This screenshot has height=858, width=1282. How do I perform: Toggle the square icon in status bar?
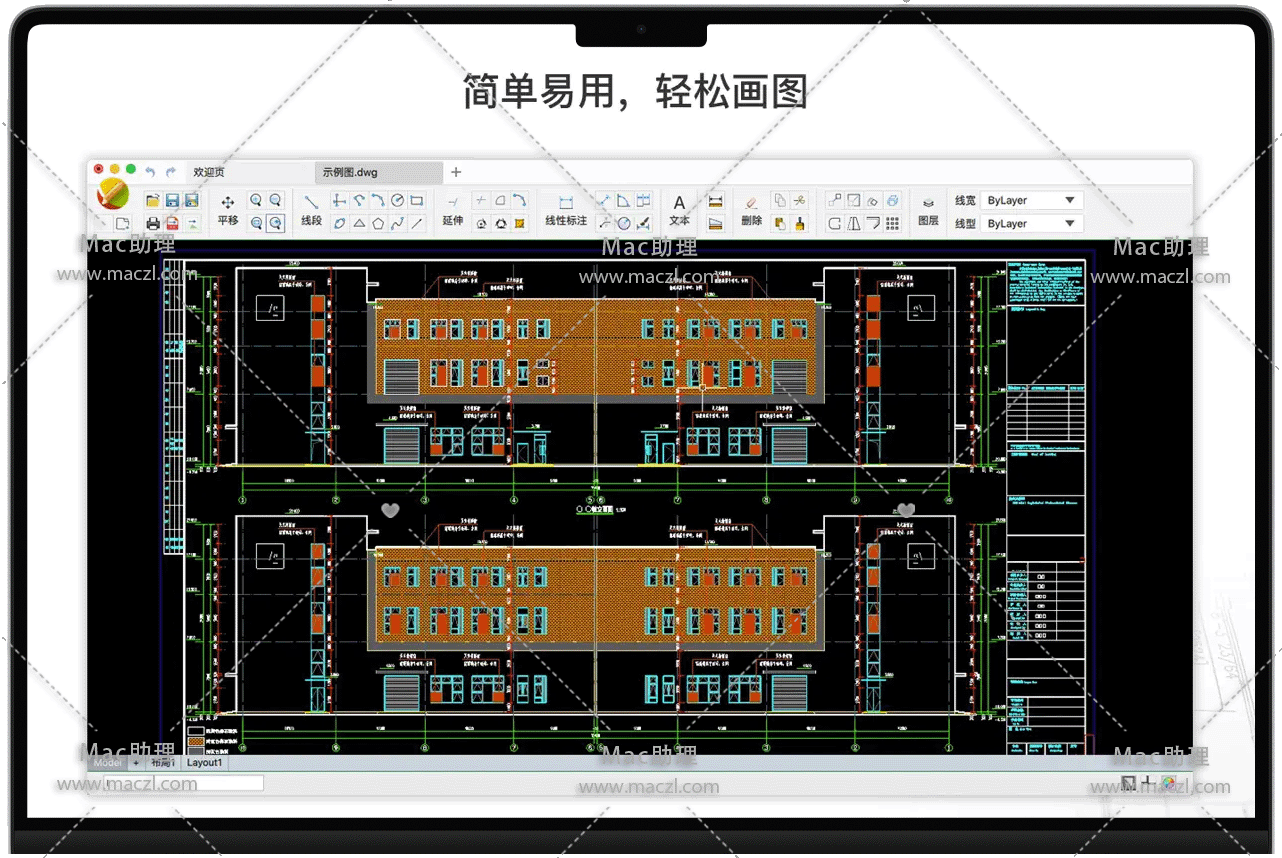[x=1129, y=783]
